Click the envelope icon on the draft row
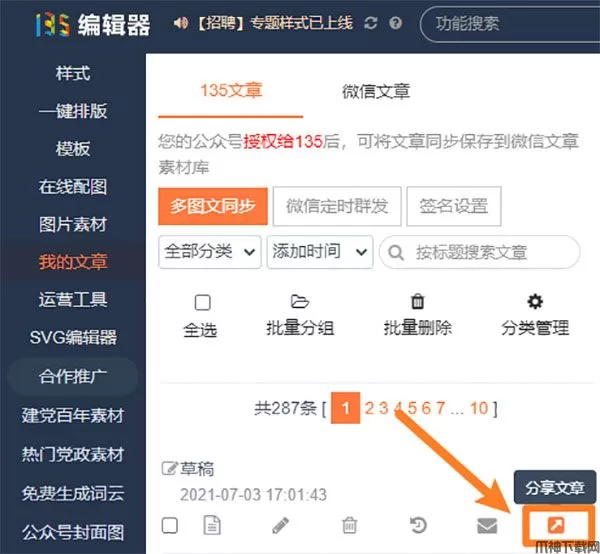The image size is (600, 554). click(x=487, y=525)
